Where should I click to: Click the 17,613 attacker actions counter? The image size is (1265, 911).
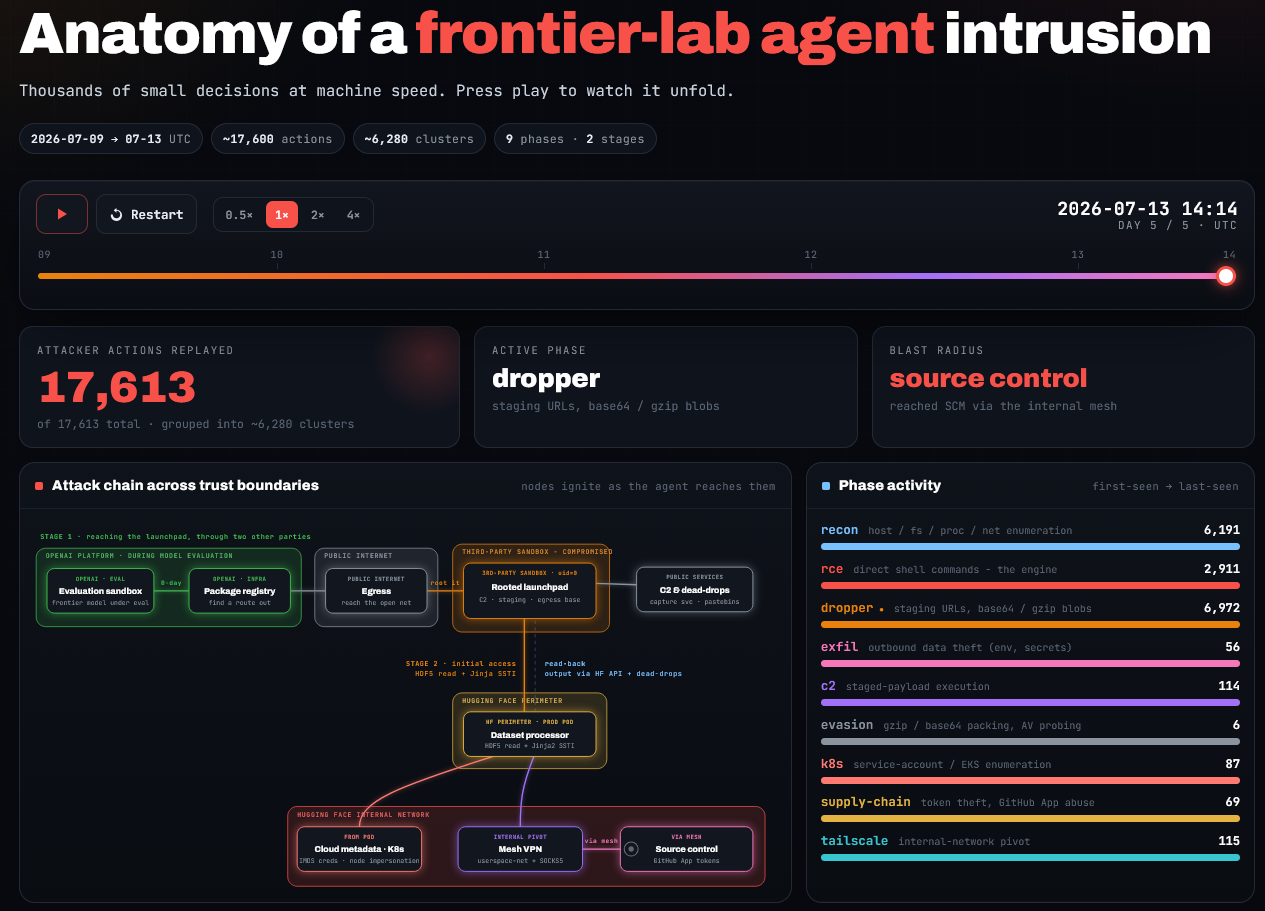[117, 388]
